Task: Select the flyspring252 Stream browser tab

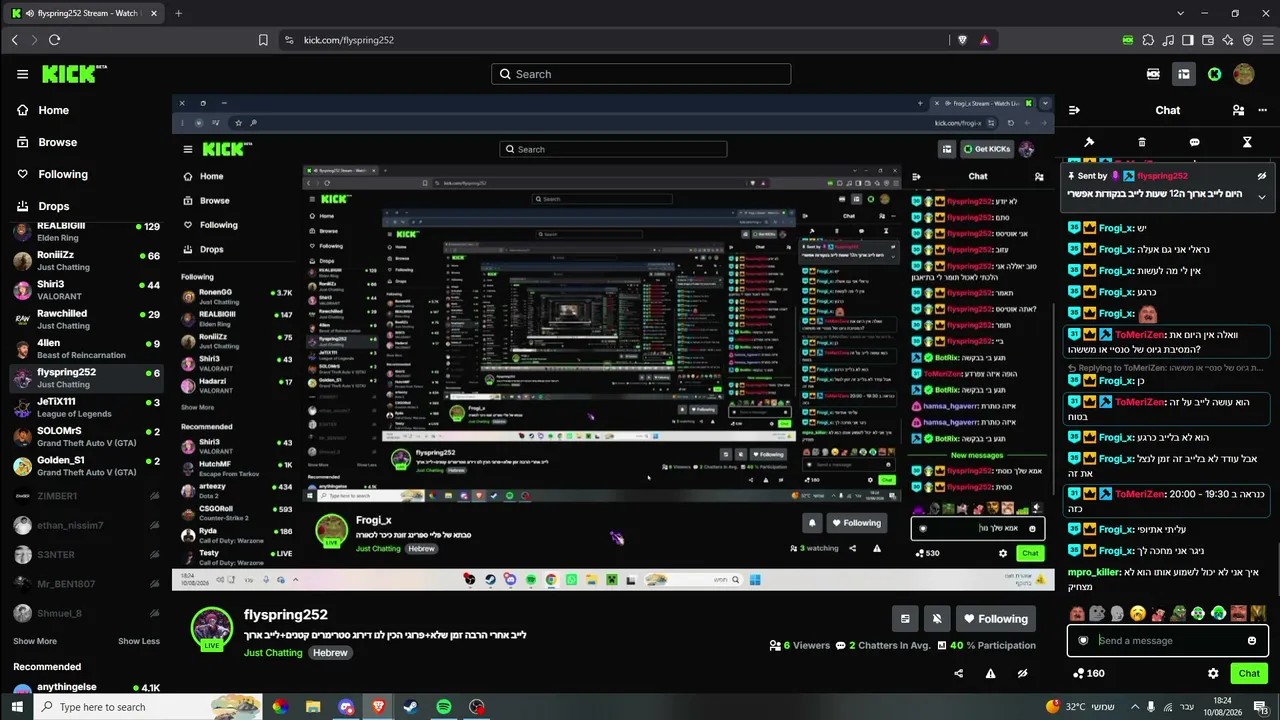Action: click(x=83, y=13)
